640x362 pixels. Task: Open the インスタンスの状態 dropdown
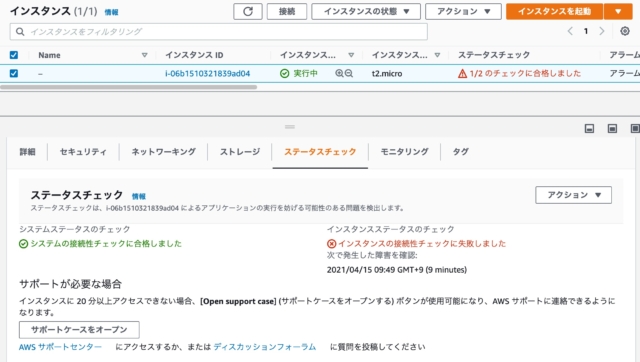pos(366,11)
